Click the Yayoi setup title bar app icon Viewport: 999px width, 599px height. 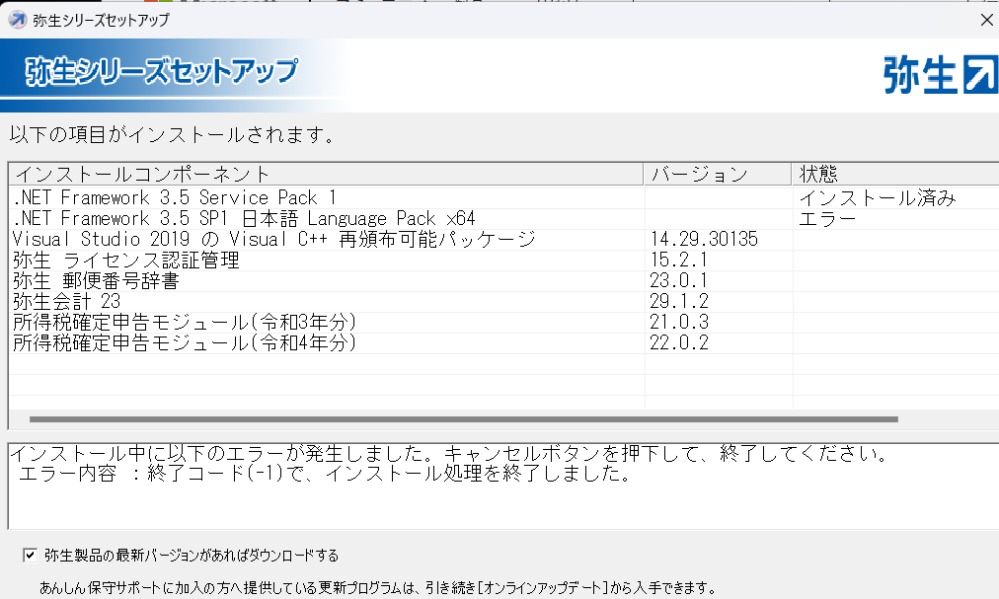(17, 20)
